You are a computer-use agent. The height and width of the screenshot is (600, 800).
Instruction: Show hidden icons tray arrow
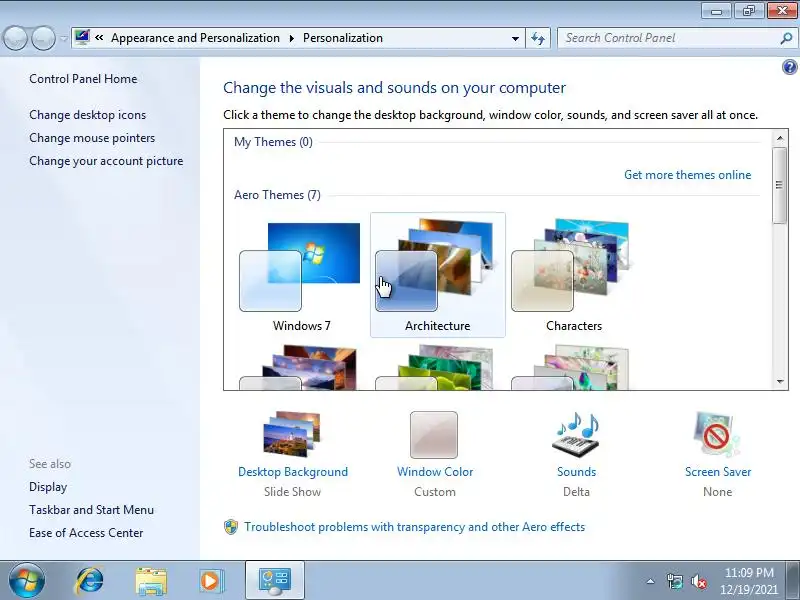point(651,581)
